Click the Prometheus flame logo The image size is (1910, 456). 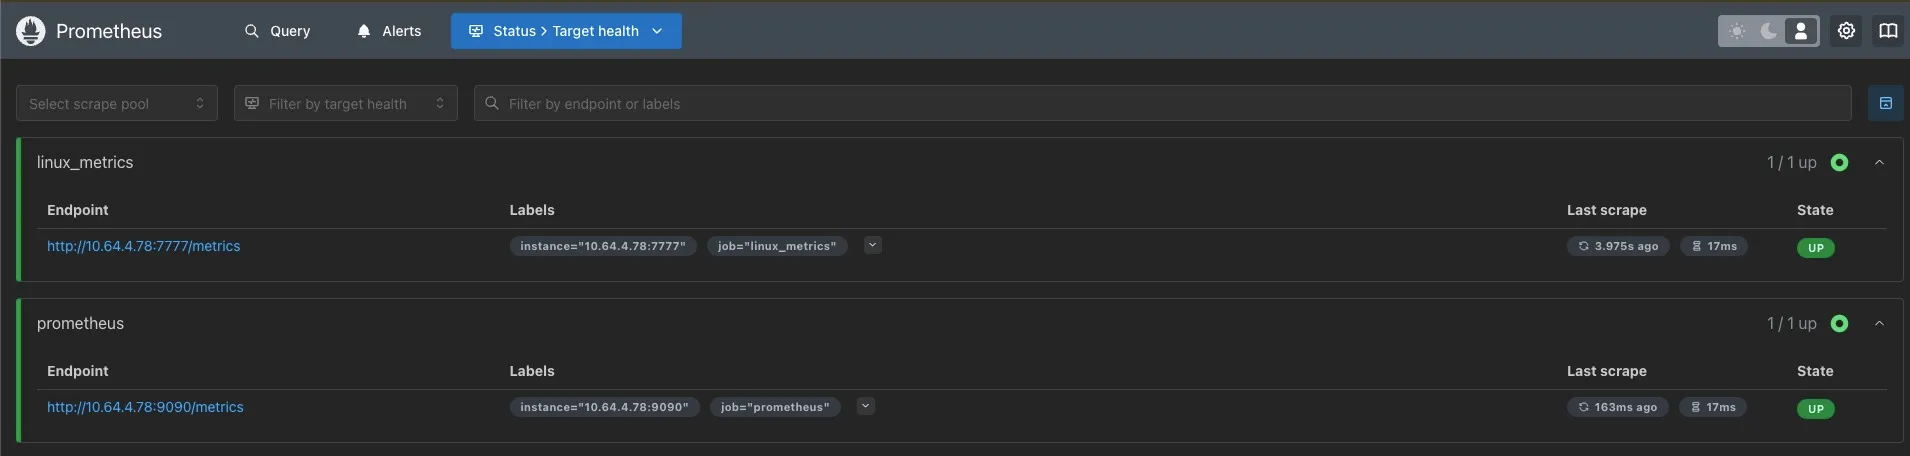click(31, 31)
